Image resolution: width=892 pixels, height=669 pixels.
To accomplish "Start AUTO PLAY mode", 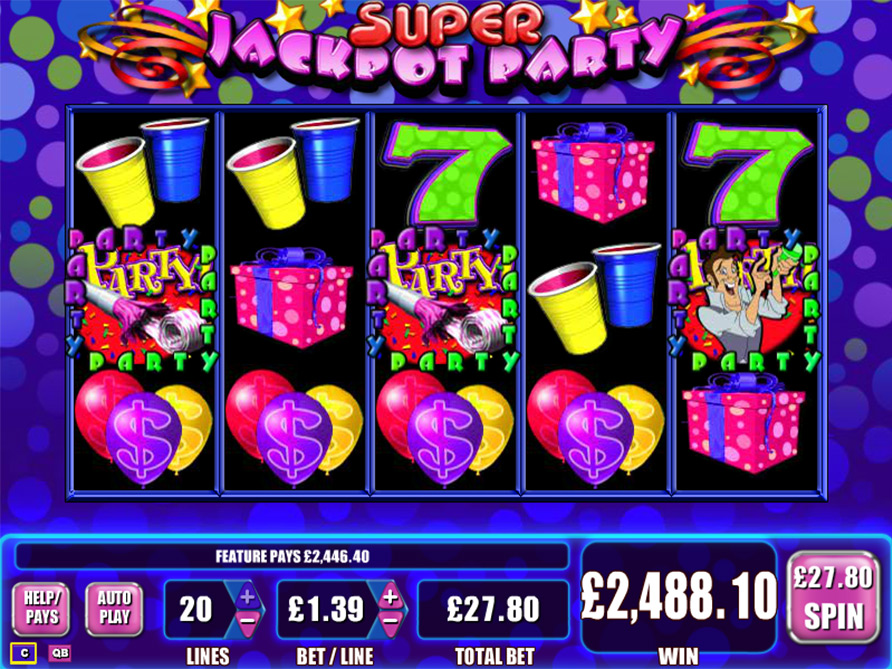I will click(114, 609).
